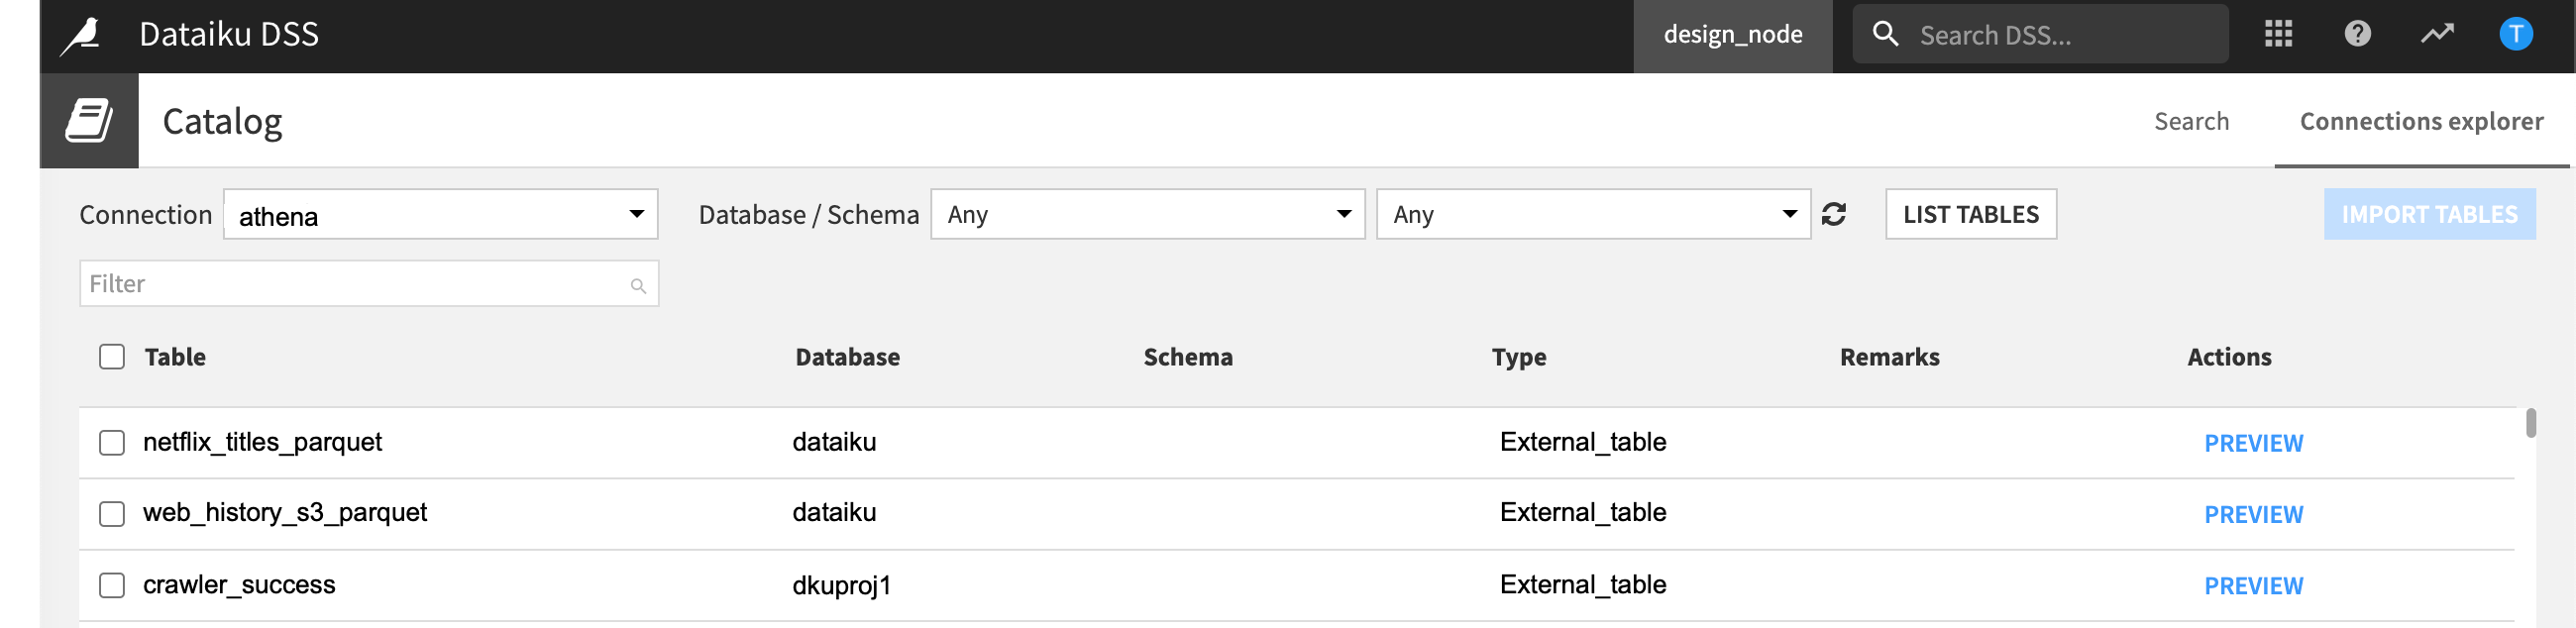Image resolution: width=2576 pixels, height=628 pixels.
Task: Open the activity trend icon
Action: [2436, 34]
